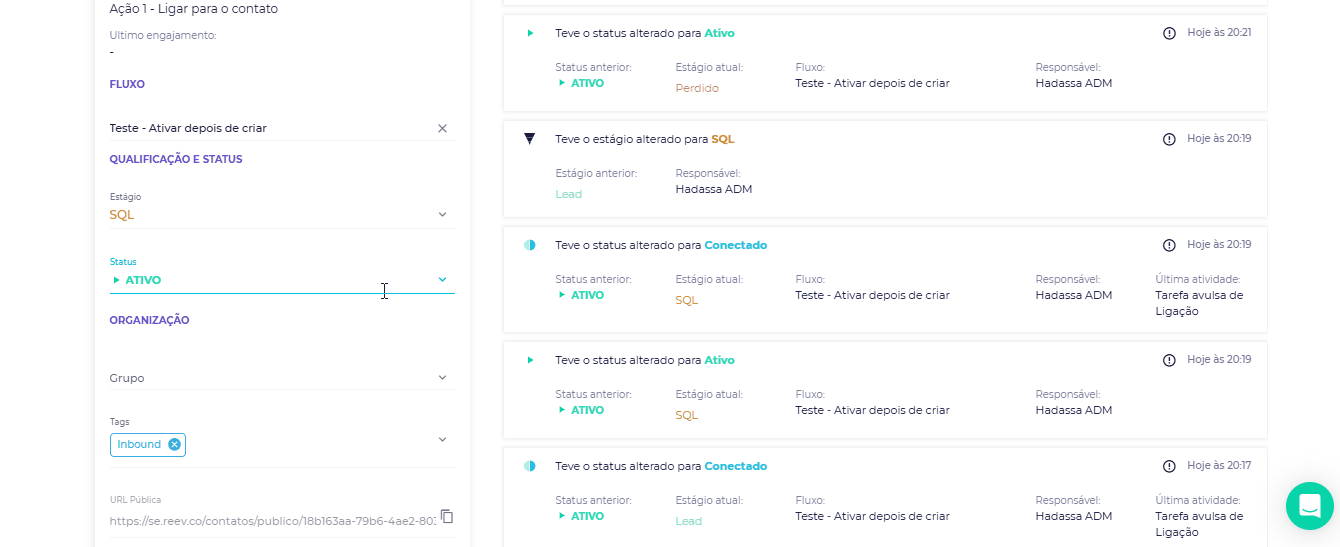The height and width of the screenshot is (547, 1340).
Task: Expand the Estágio dropdown
Action: [x=442, y=214]
